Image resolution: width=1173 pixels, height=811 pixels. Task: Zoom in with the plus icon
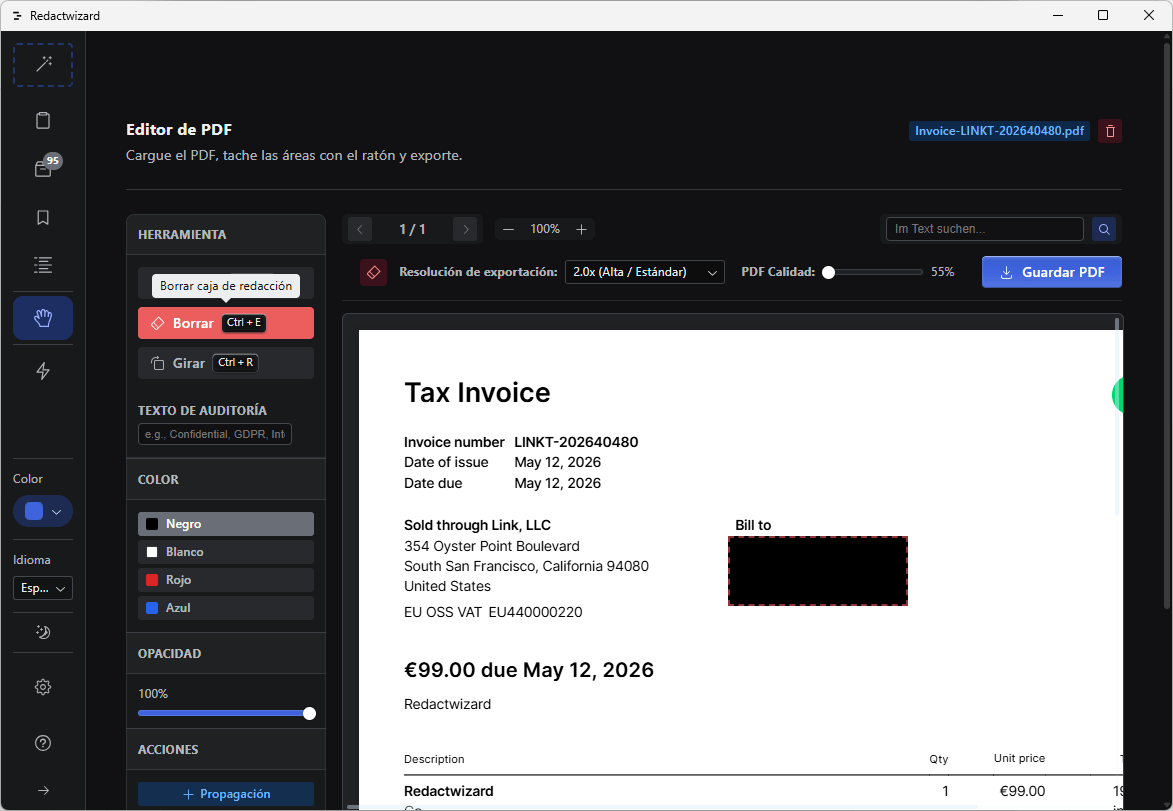click(x=581, y=229)
